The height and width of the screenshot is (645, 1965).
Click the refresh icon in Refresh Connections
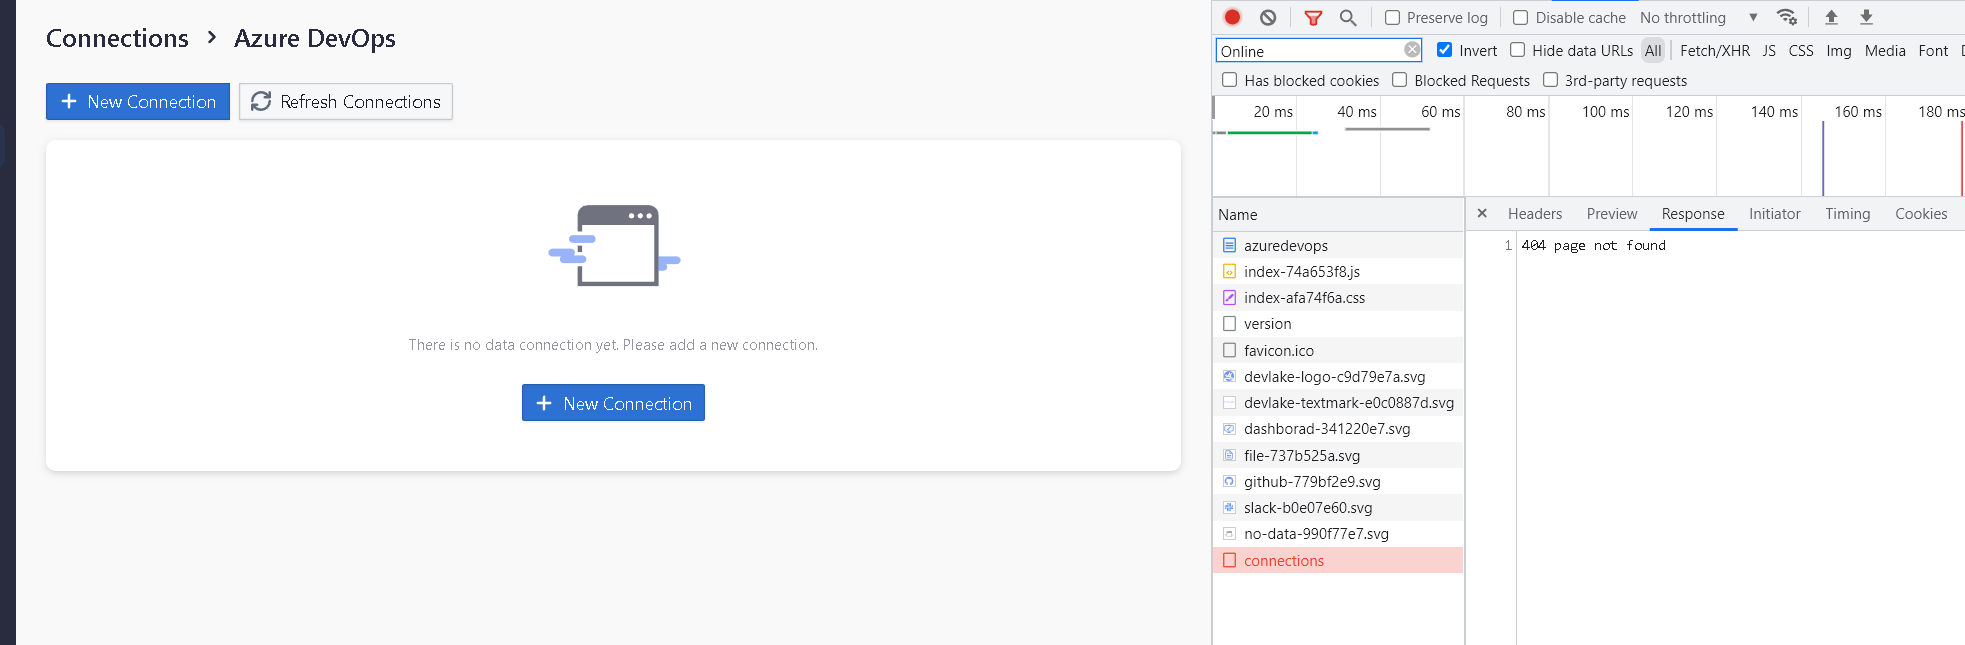pyautogui.click(x=261, y=101)
